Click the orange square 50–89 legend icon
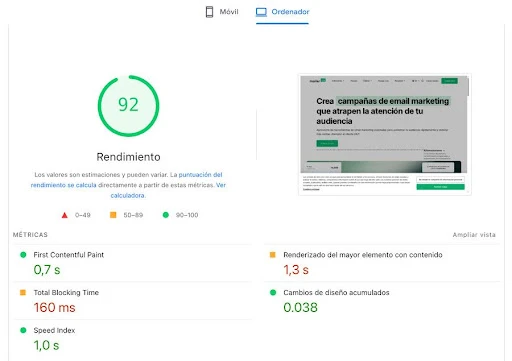The image size is (512, 361). click(113, 215)
